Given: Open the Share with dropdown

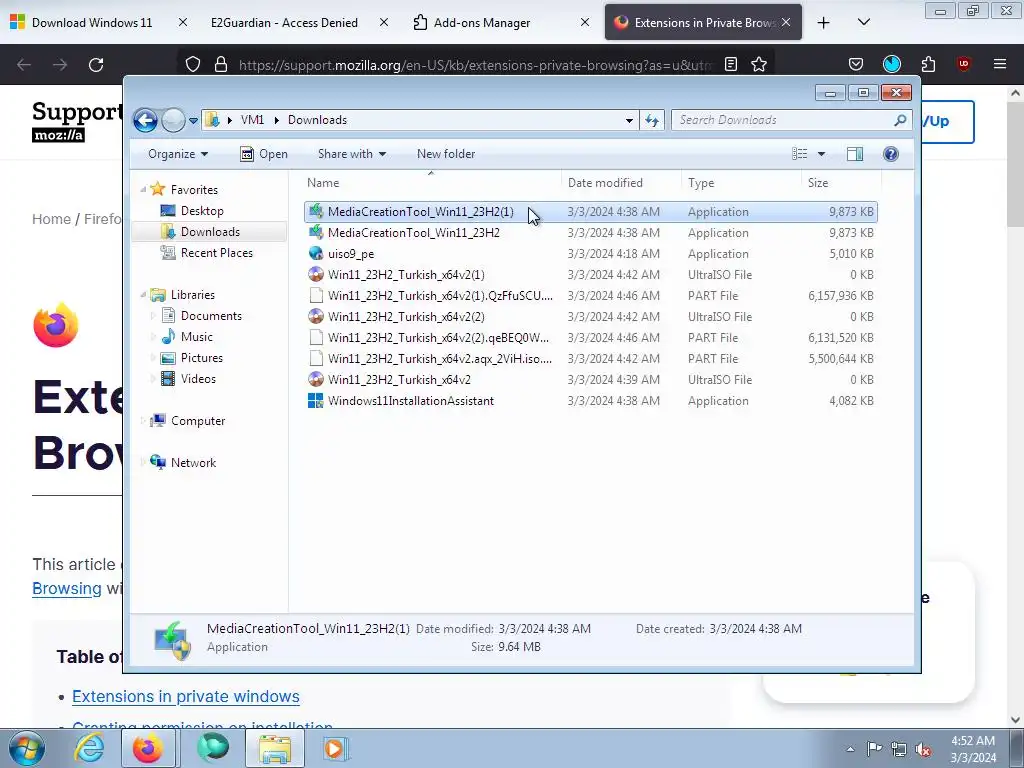Looking at the screenshot, I should pyautogui.click(x=351, y=154).
